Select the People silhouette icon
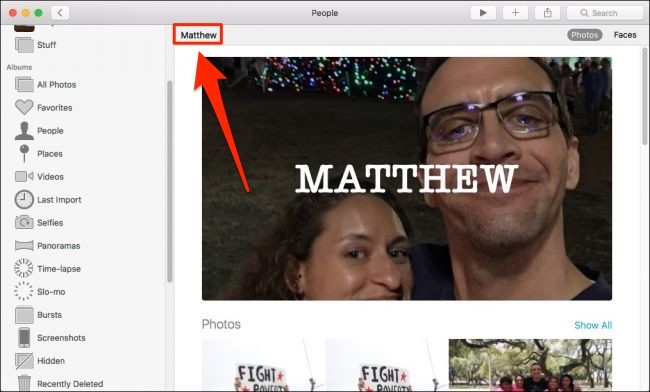The height and width of the screenshot is (392, 650). (24, 131)
